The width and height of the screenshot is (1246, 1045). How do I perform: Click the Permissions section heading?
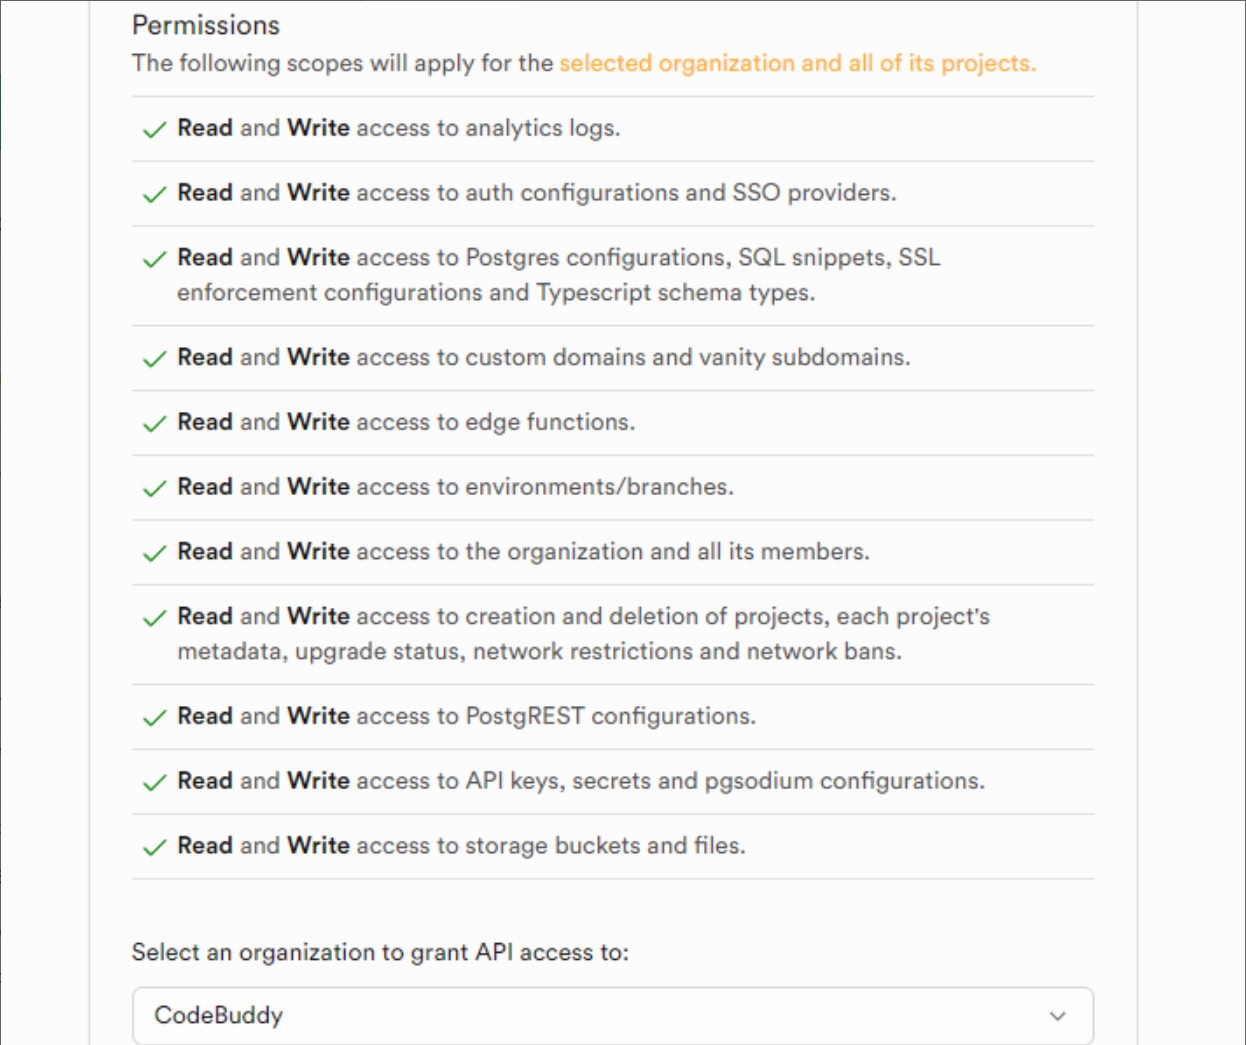click(206, 25)
